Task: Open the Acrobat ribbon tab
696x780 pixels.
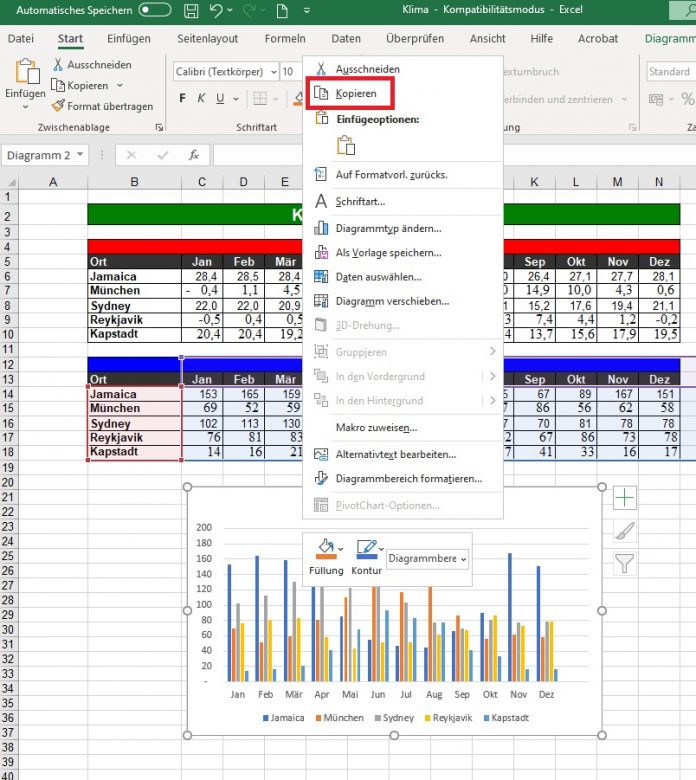Action: pos(597,38)
